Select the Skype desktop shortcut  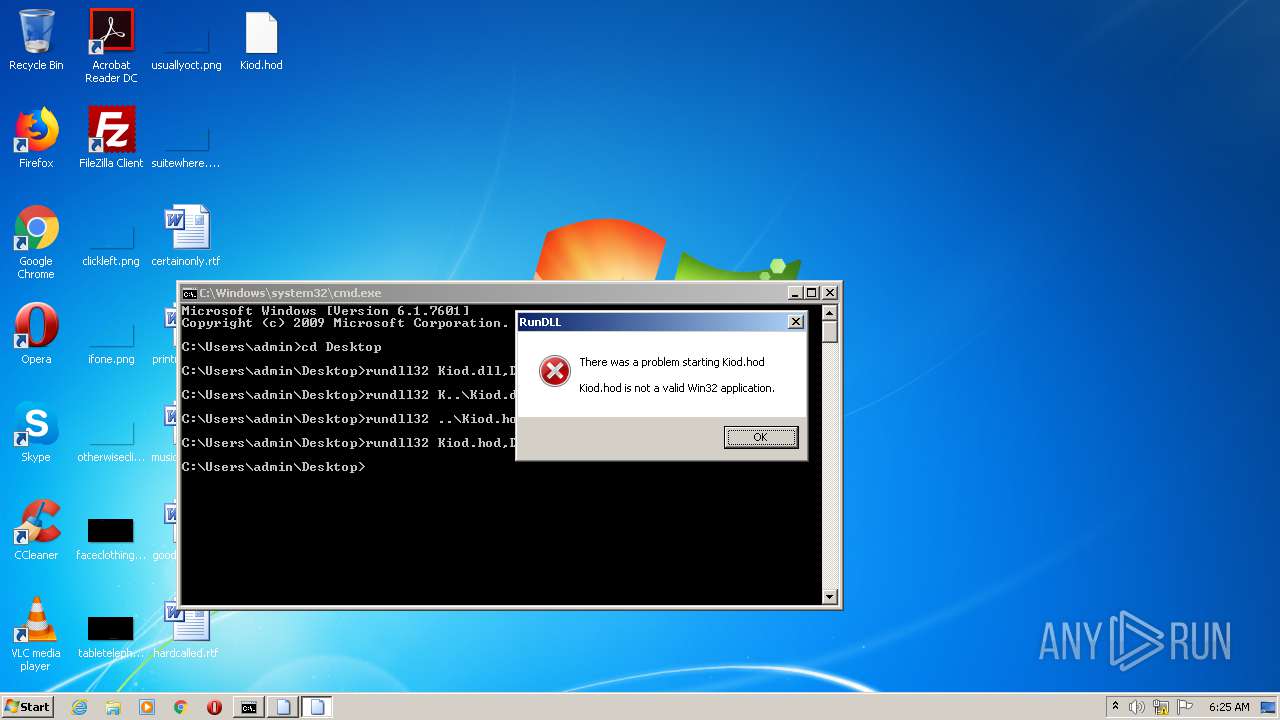36,432
